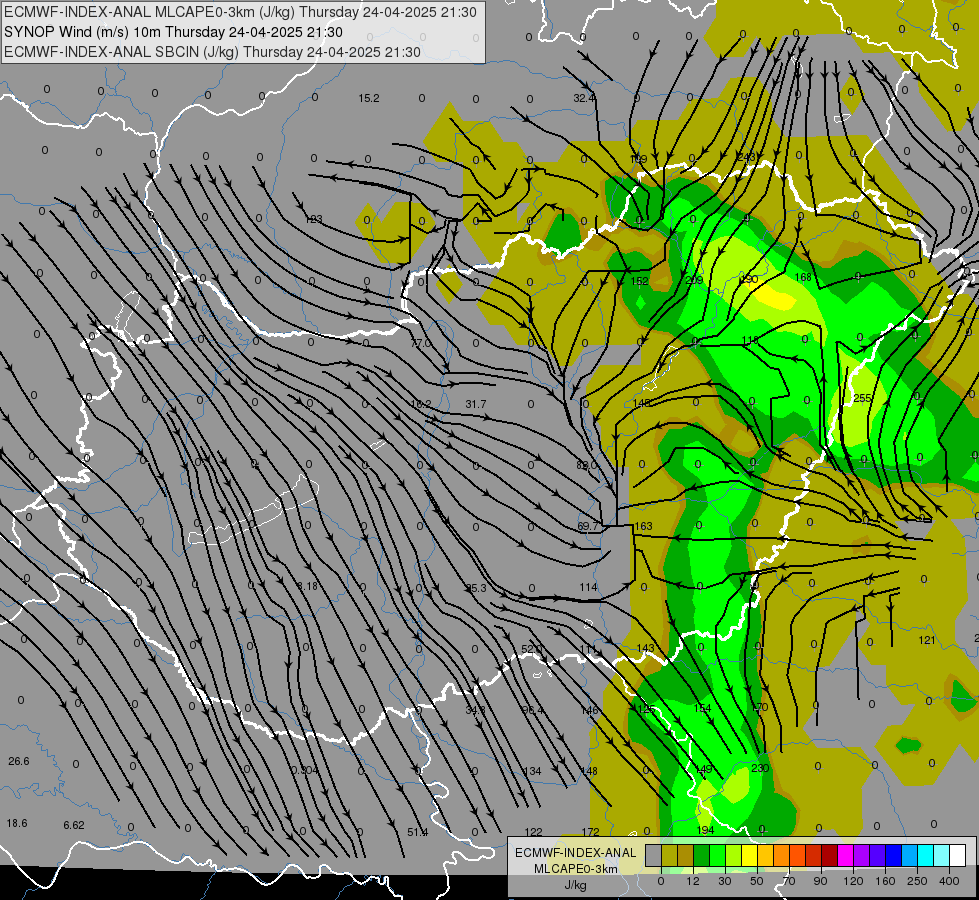Click the MLCAPE0-3km title line
The width and height of the screenshot is (979, 900).
[x=240, y=12]
